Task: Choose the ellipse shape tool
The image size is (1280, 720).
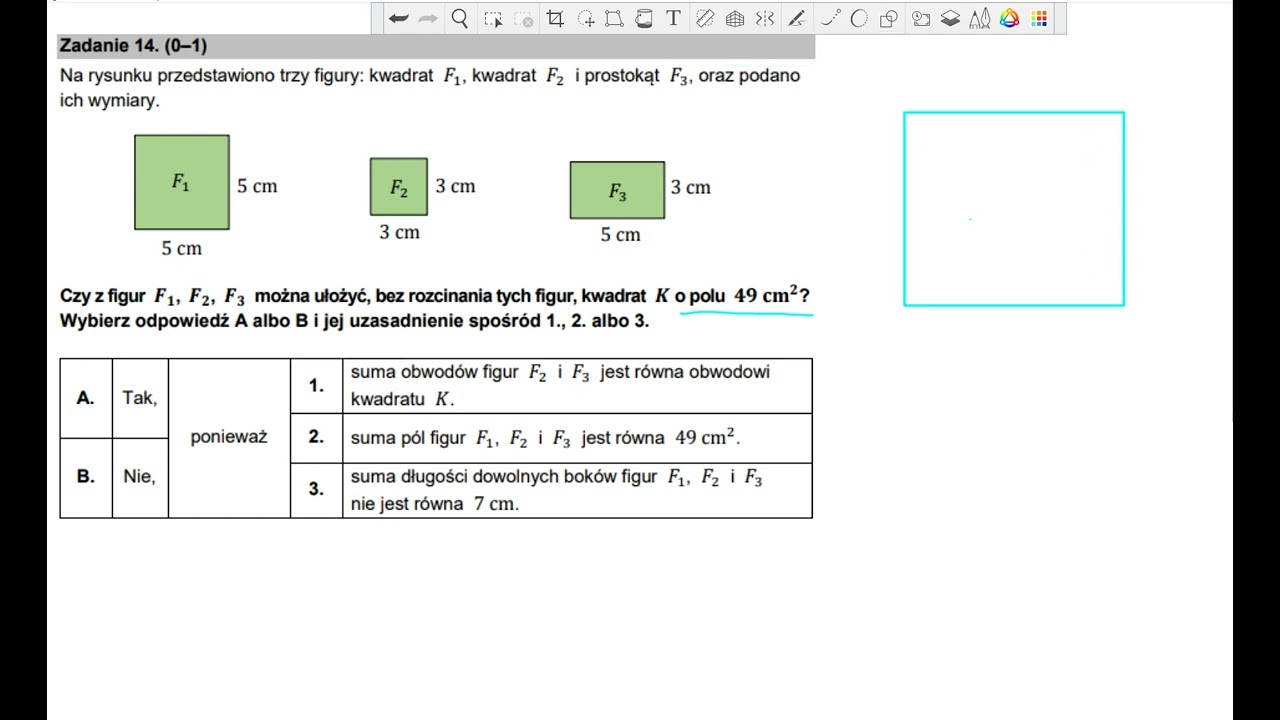Action: tap(859, 18)
